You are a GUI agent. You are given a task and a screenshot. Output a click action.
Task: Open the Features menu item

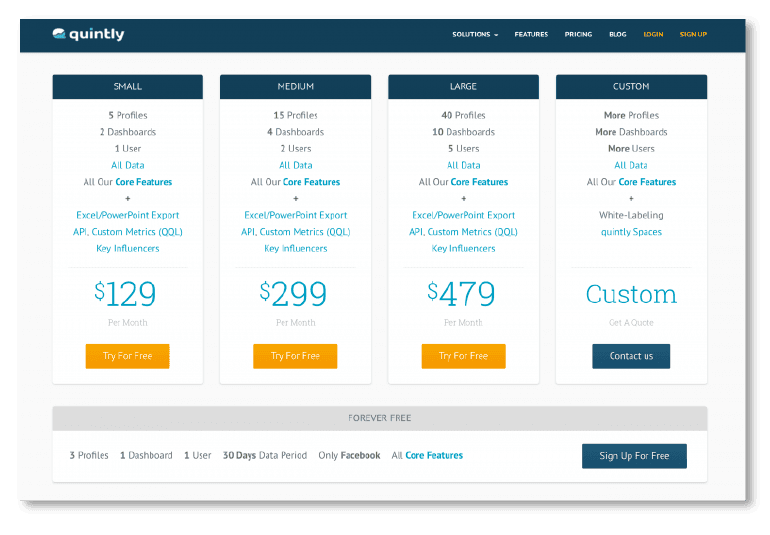[531, 34]
